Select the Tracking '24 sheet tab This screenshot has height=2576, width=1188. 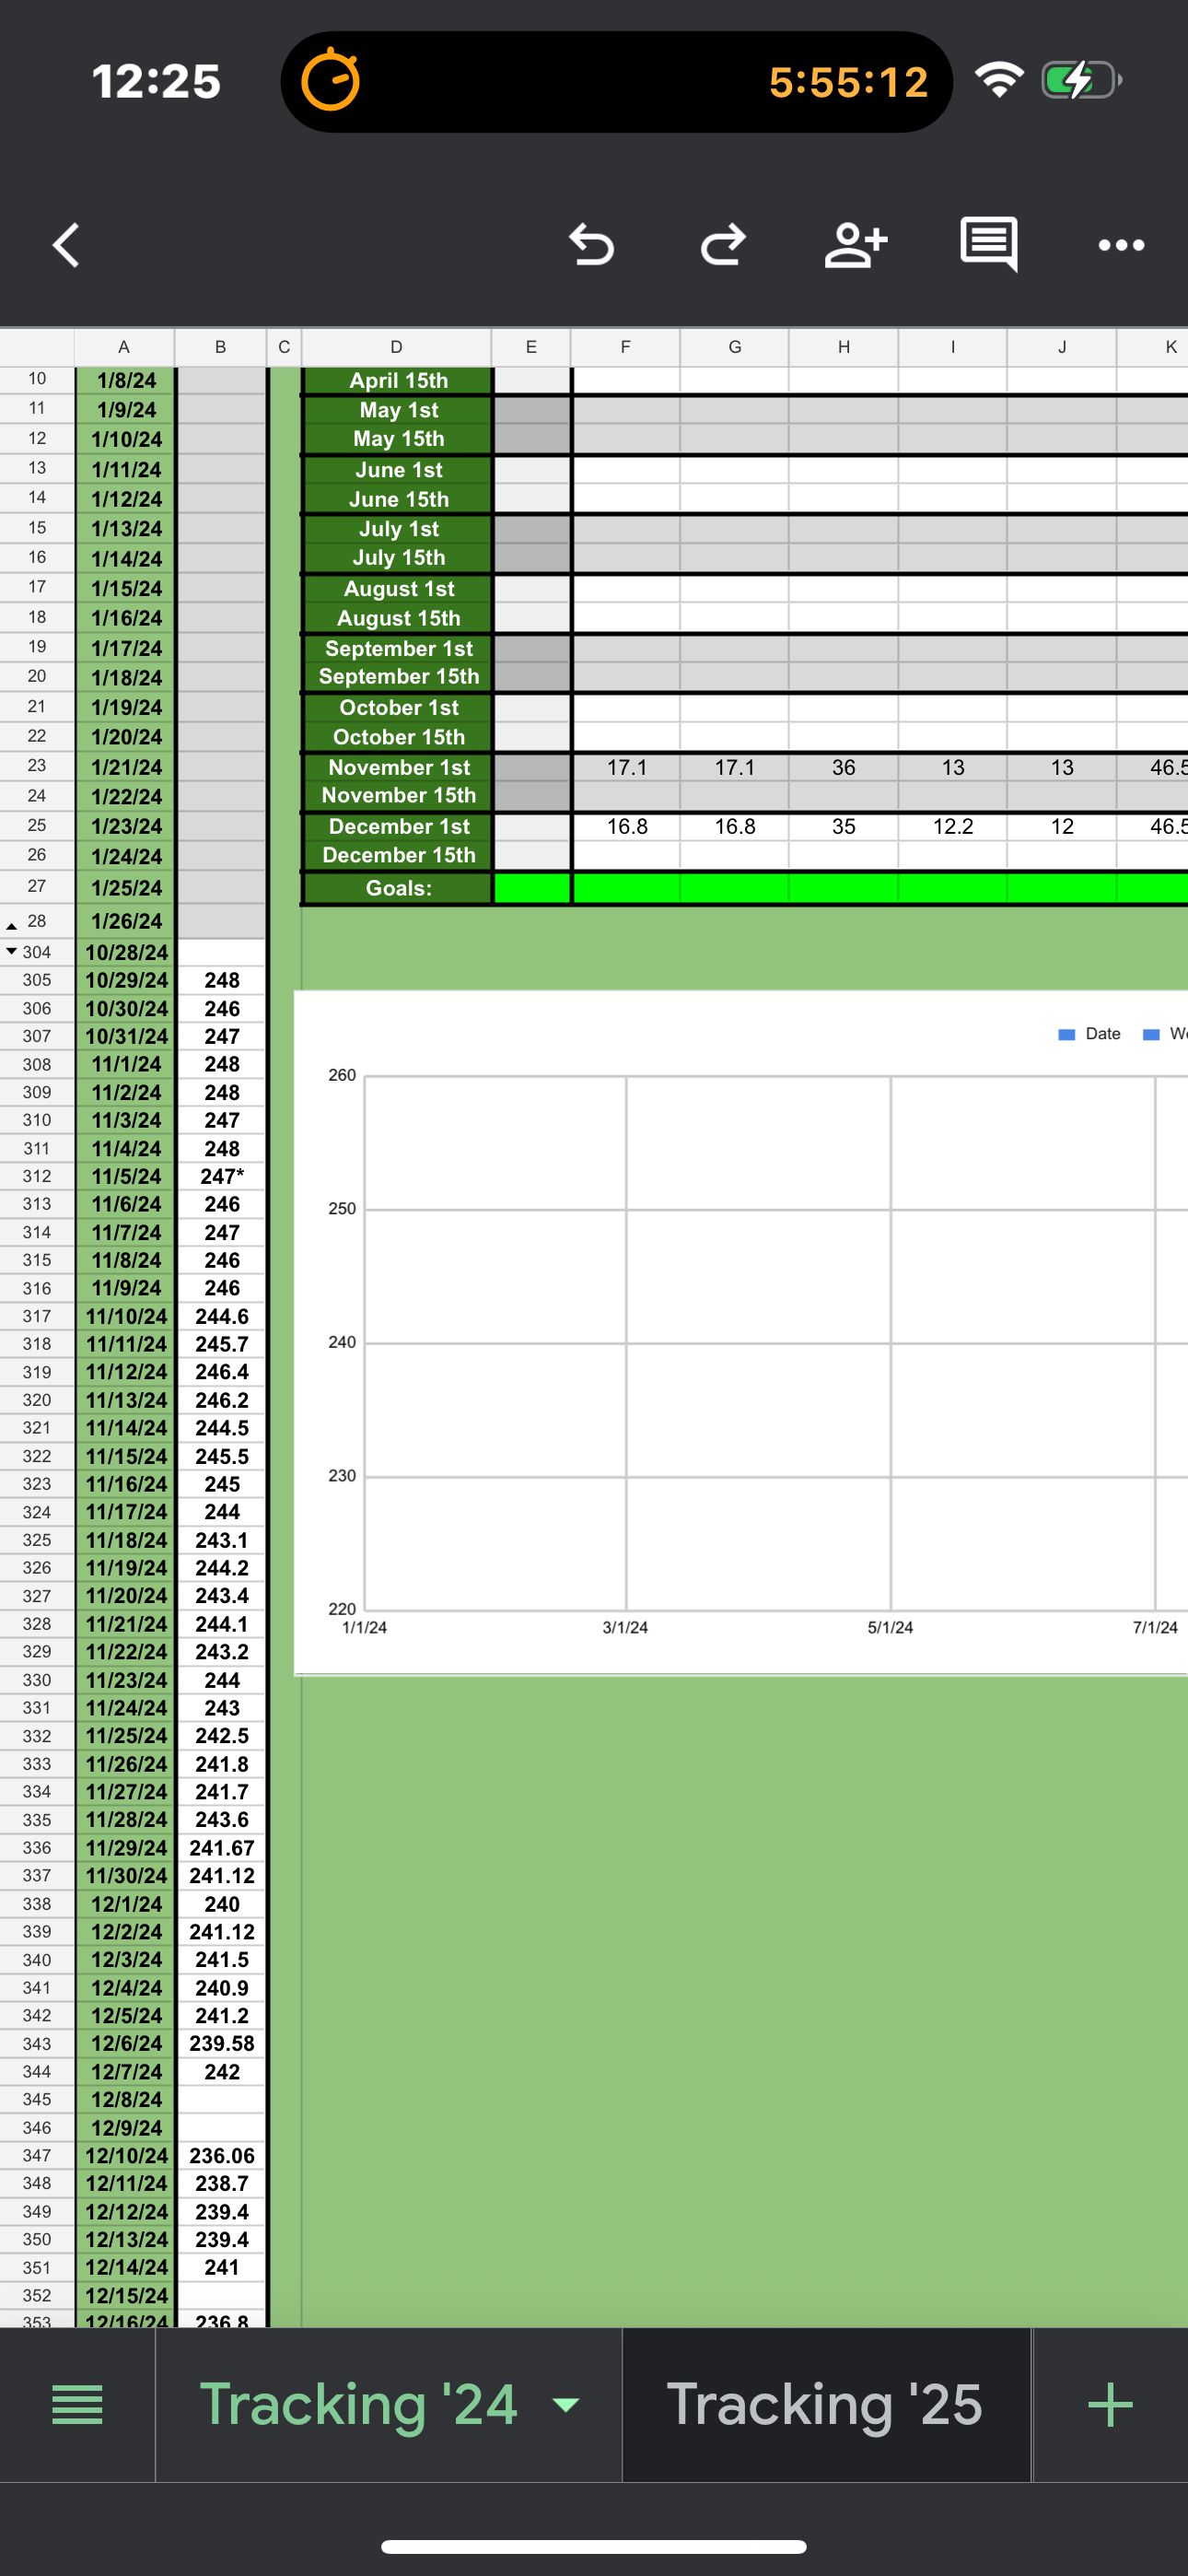coord(358,2405)
